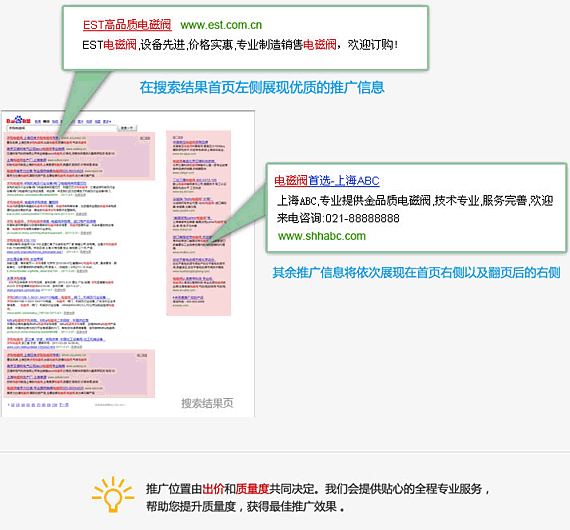The height and width of the screenshot is (530, 570).
Task: Click the 下一页 pagination link in the thumbnail
Action: (x=64, y=405)
